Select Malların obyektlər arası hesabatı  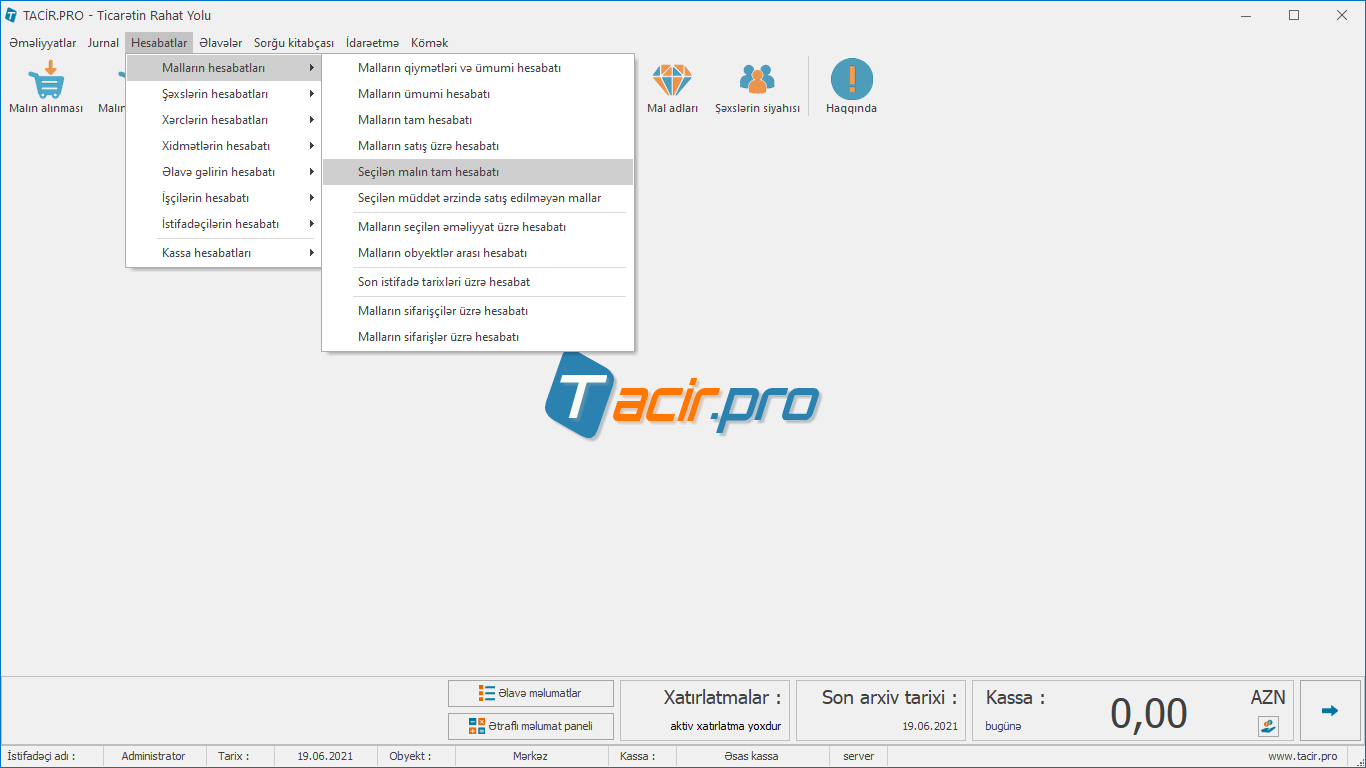442,253
